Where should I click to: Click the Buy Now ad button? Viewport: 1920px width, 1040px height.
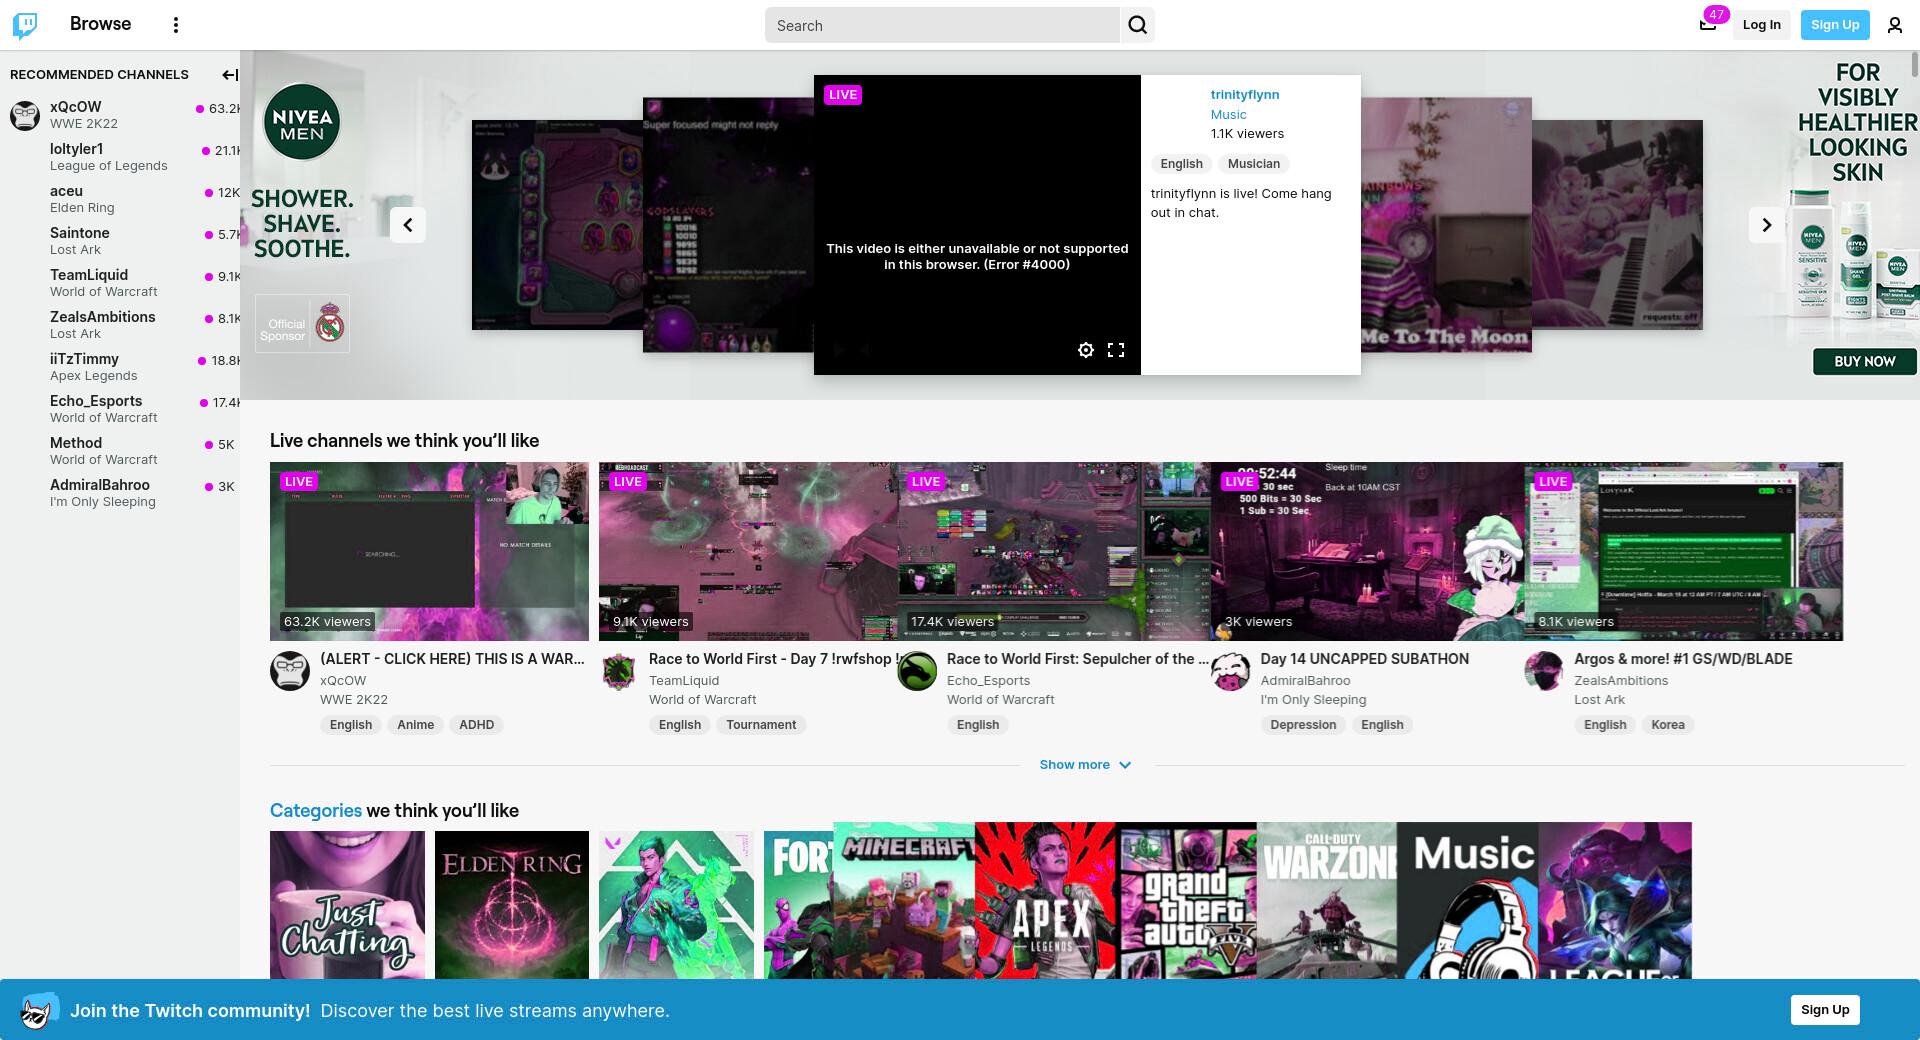pyautogui.click(x=1865, y=362)
